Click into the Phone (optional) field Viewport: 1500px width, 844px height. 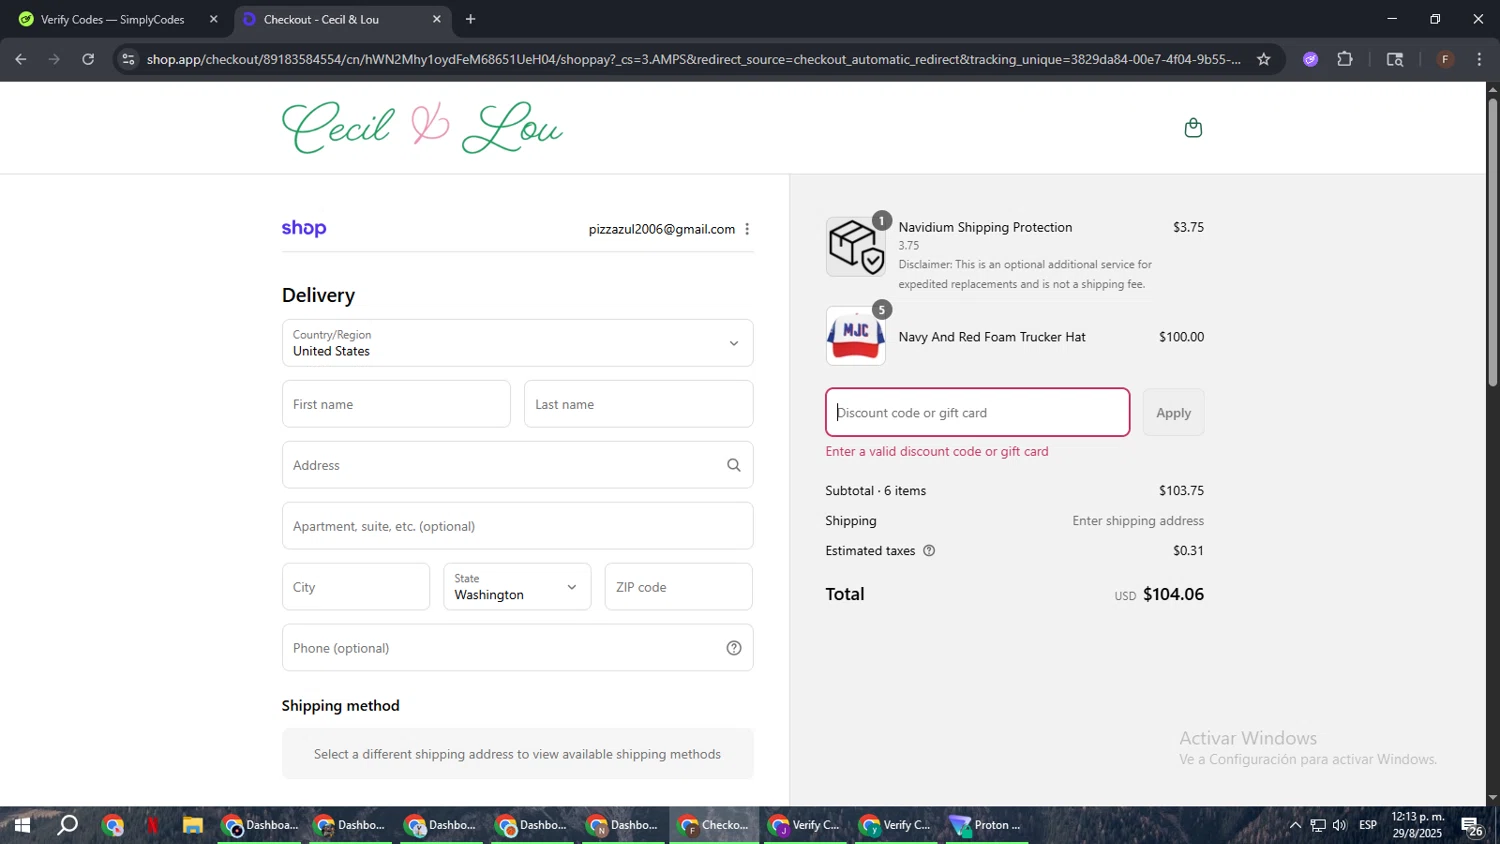tap(517, 648)
